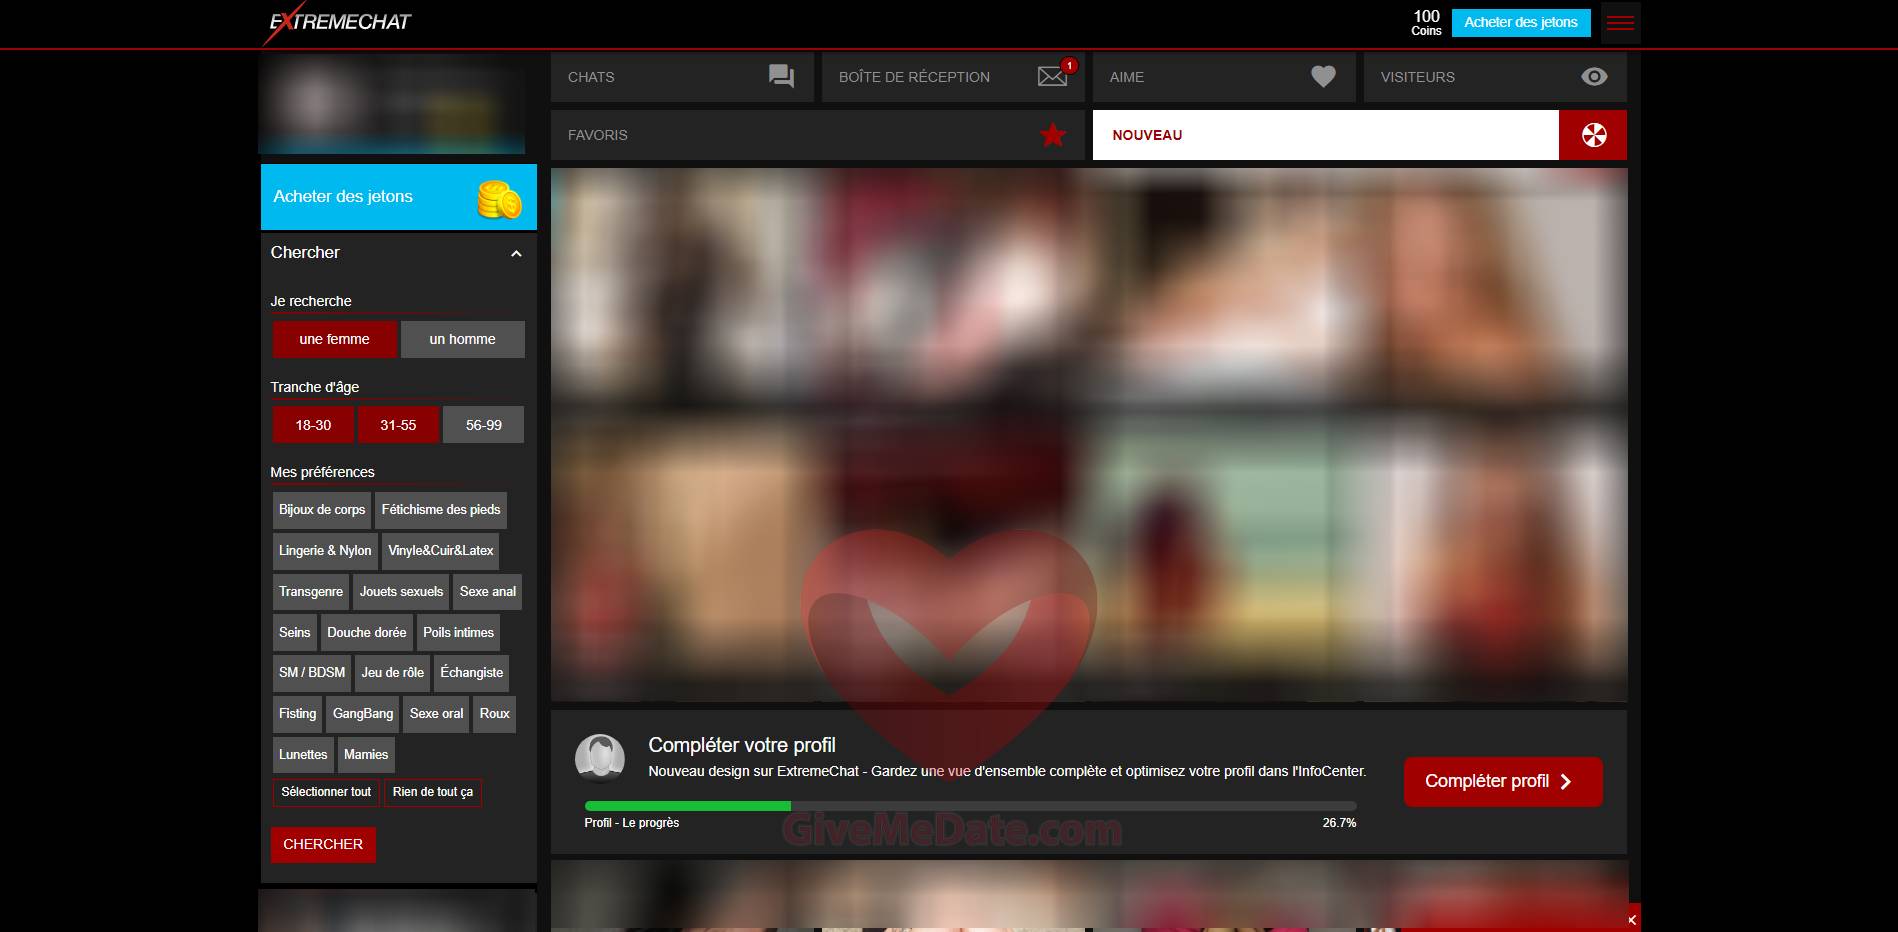Toggle the 18-30 age range
1898x932 pixels.
click(313, 425)
